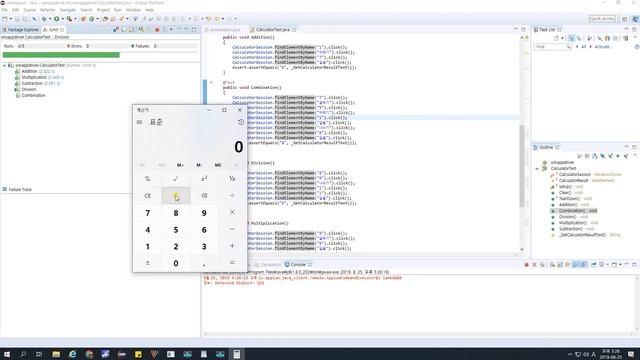The image size is (640, 360).
Task: Click the plus/minus sign key in Calculator
Action: [x=147, y=263]
